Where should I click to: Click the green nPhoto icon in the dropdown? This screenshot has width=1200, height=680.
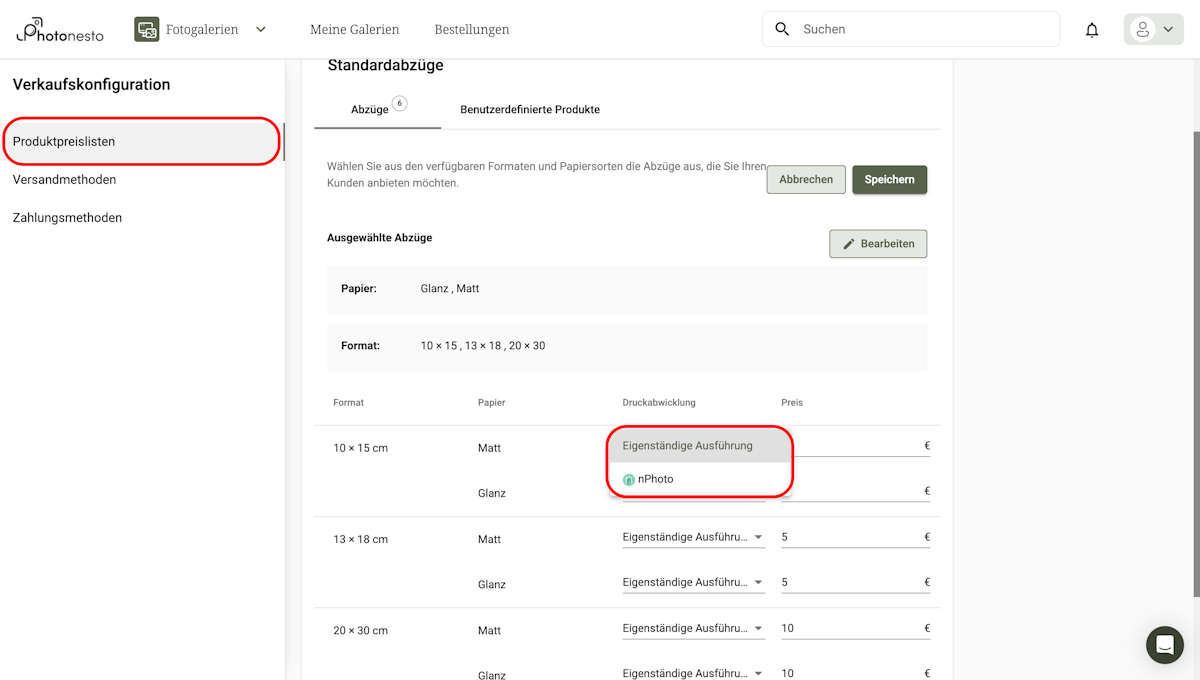pos(628,479)
